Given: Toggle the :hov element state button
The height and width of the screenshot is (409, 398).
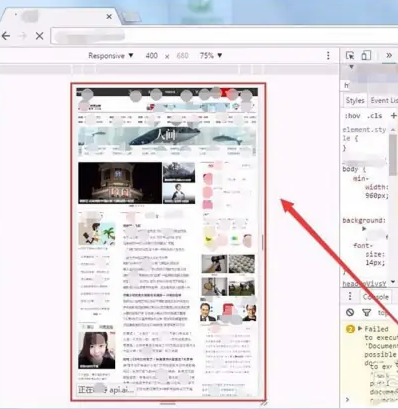Looking at the screenshot, I should [x=352, y=116].
